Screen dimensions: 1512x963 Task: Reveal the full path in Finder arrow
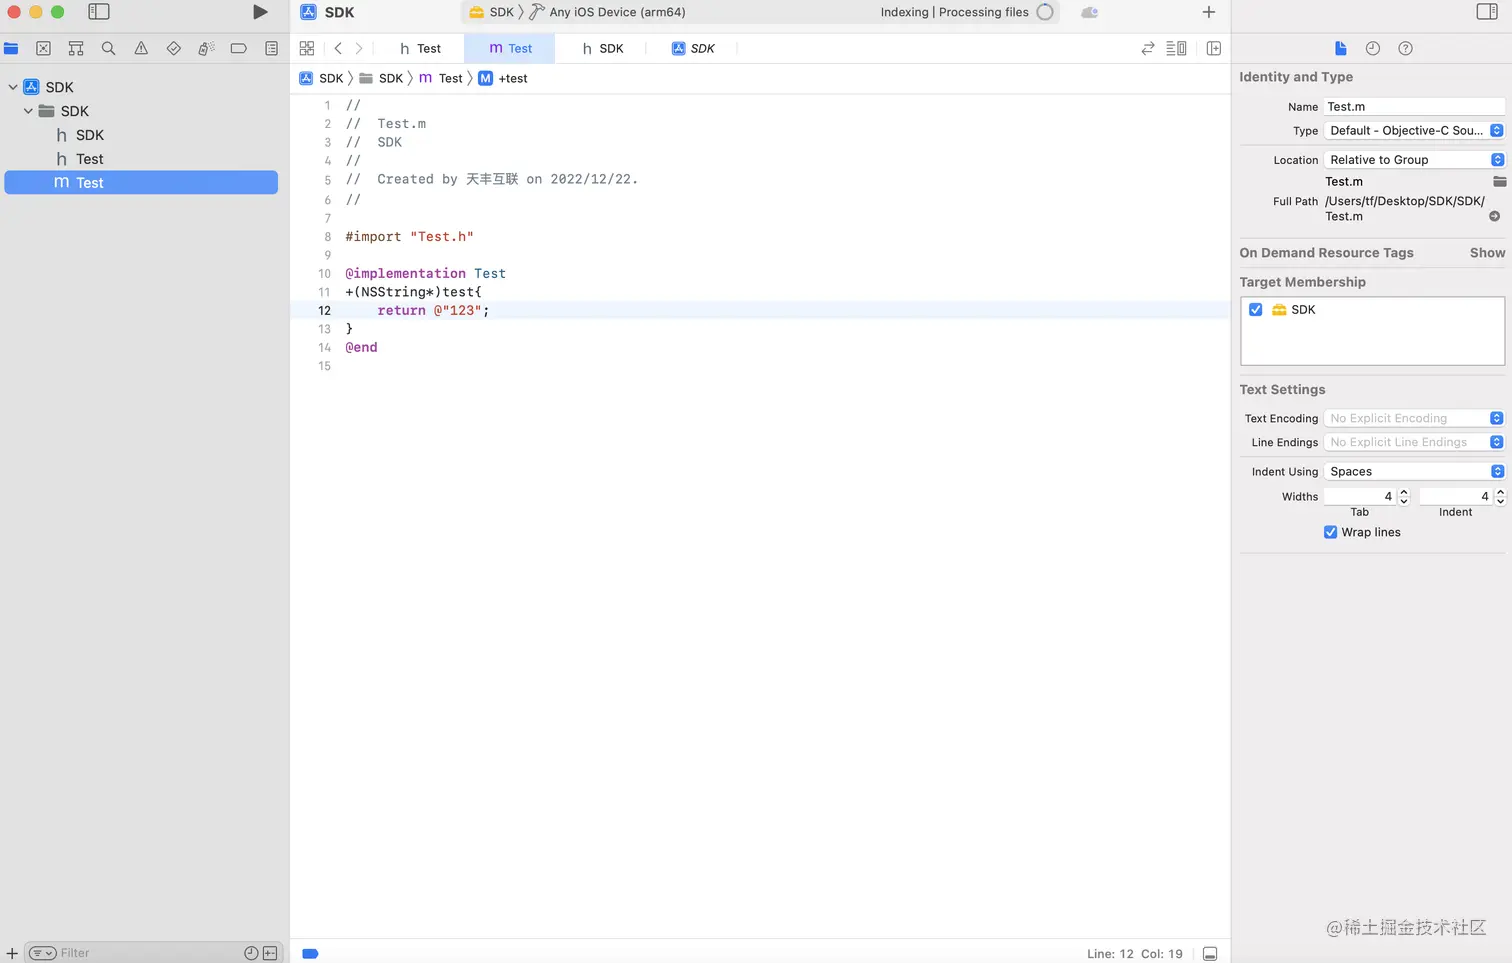click(x=1494, y=216)
